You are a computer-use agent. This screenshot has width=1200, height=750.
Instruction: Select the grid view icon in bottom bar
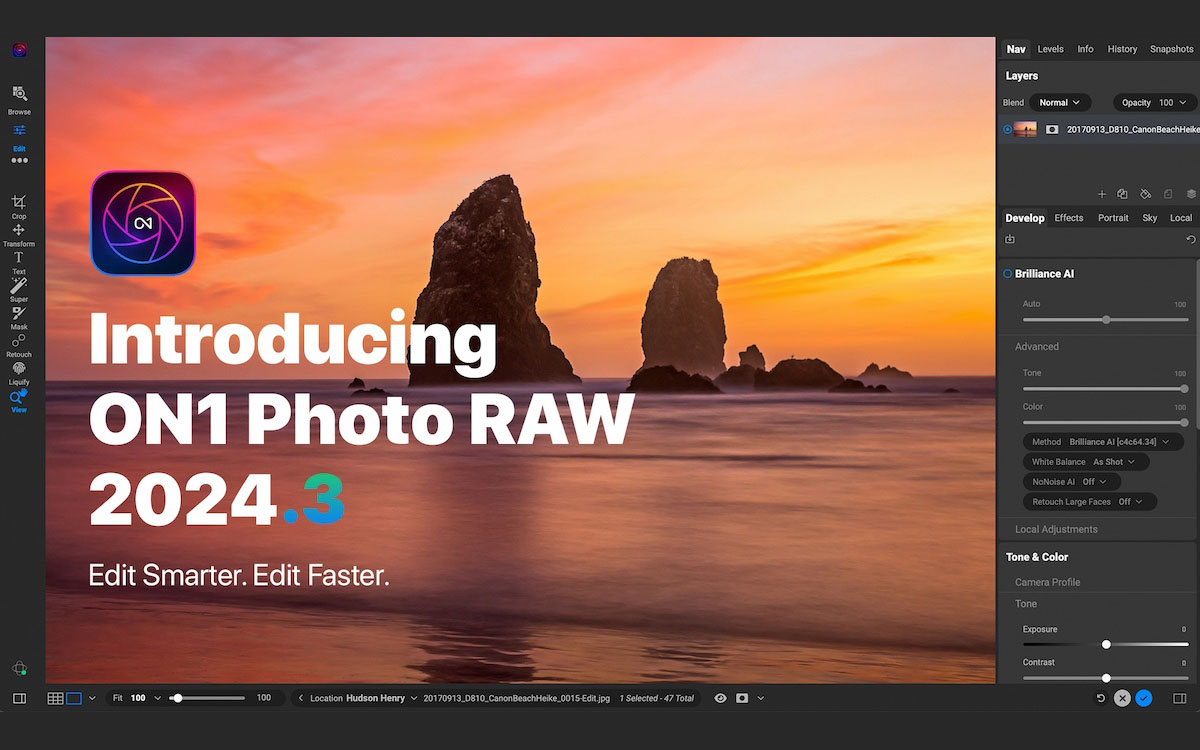pyautogui.click(x=55, y=698)
